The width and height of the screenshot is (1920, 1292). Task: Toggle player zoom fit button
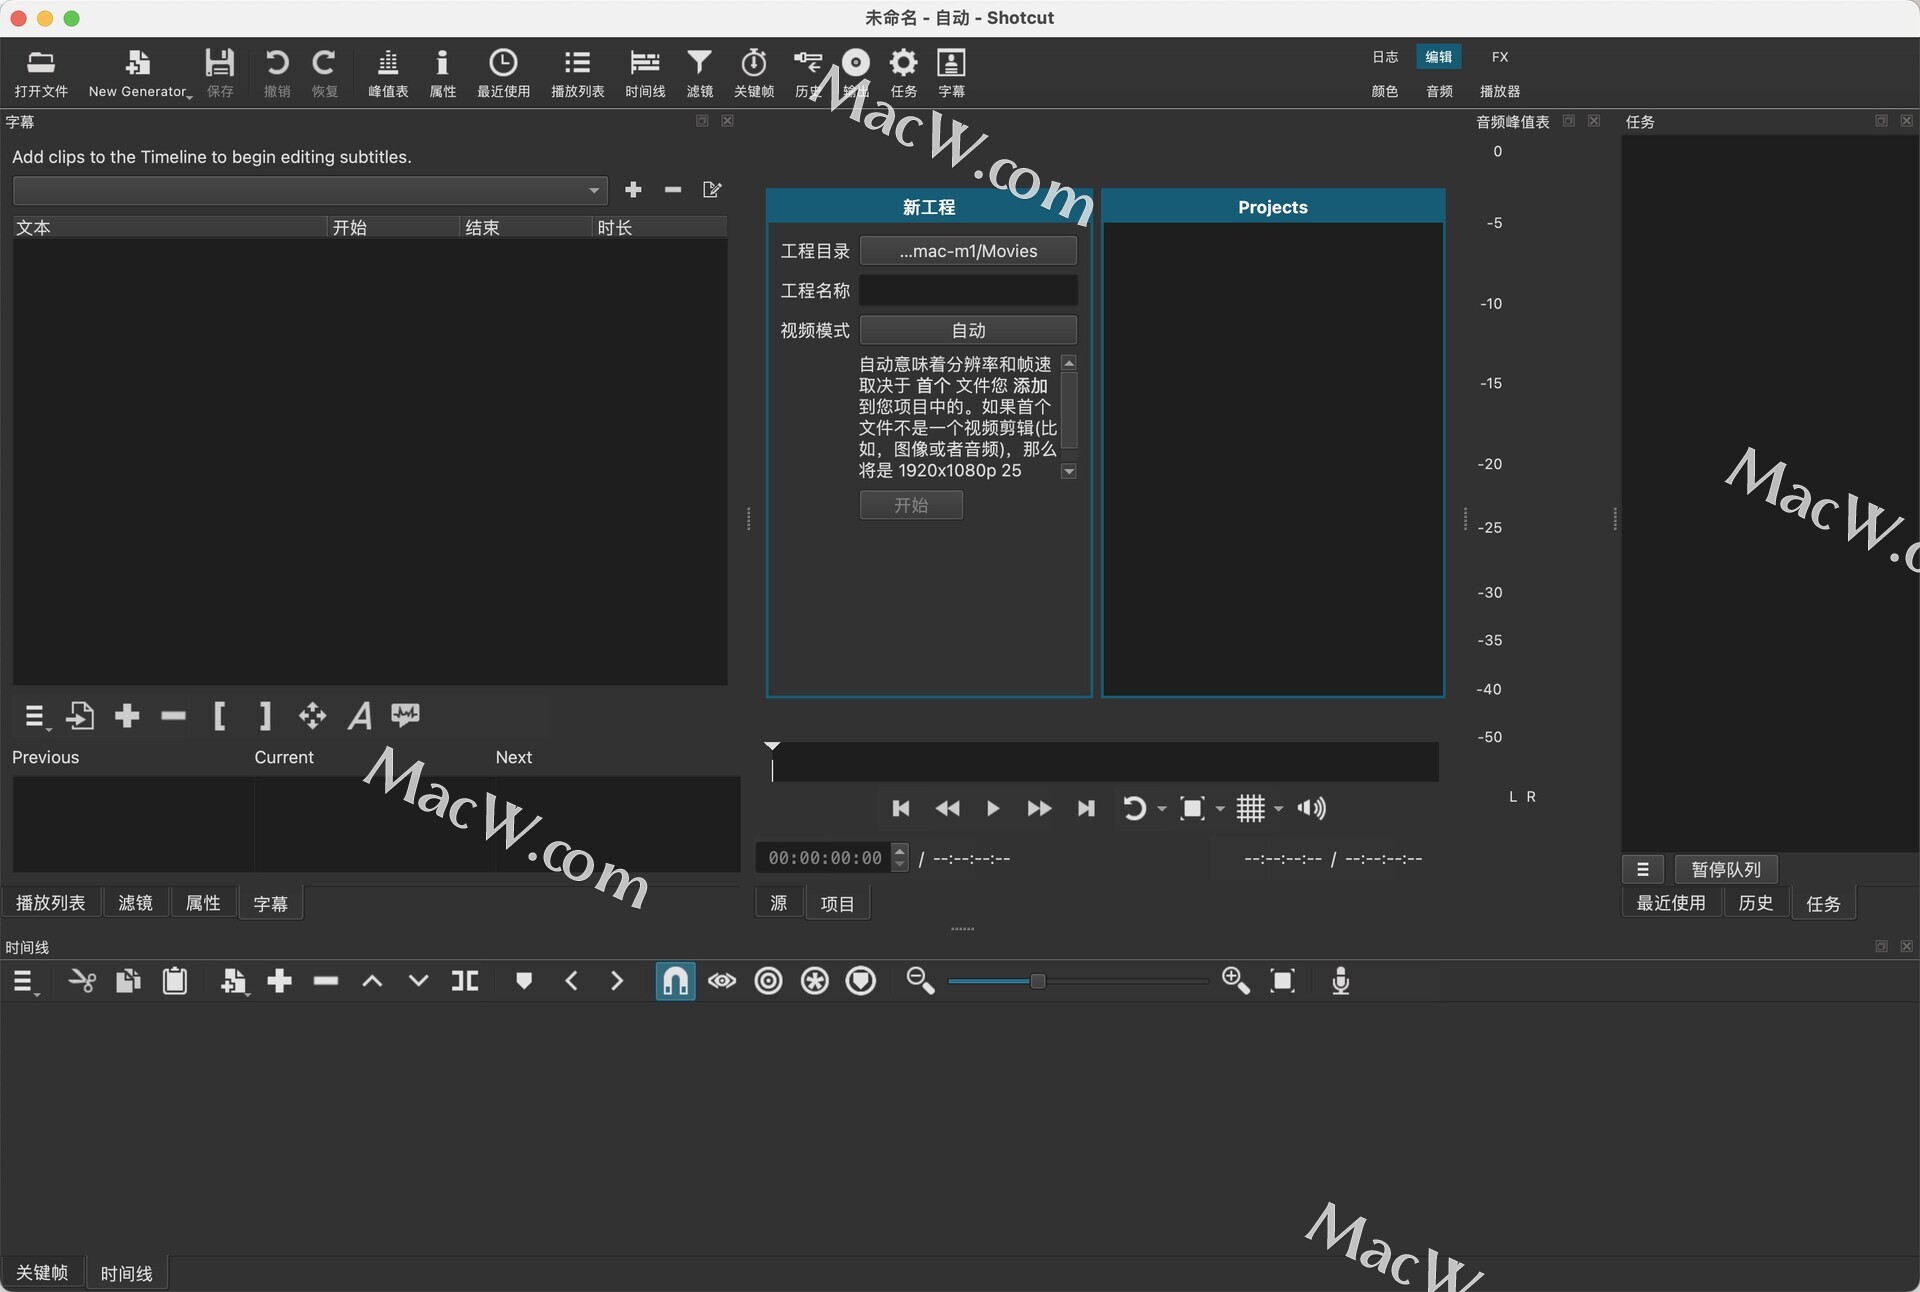(1192, 808)
